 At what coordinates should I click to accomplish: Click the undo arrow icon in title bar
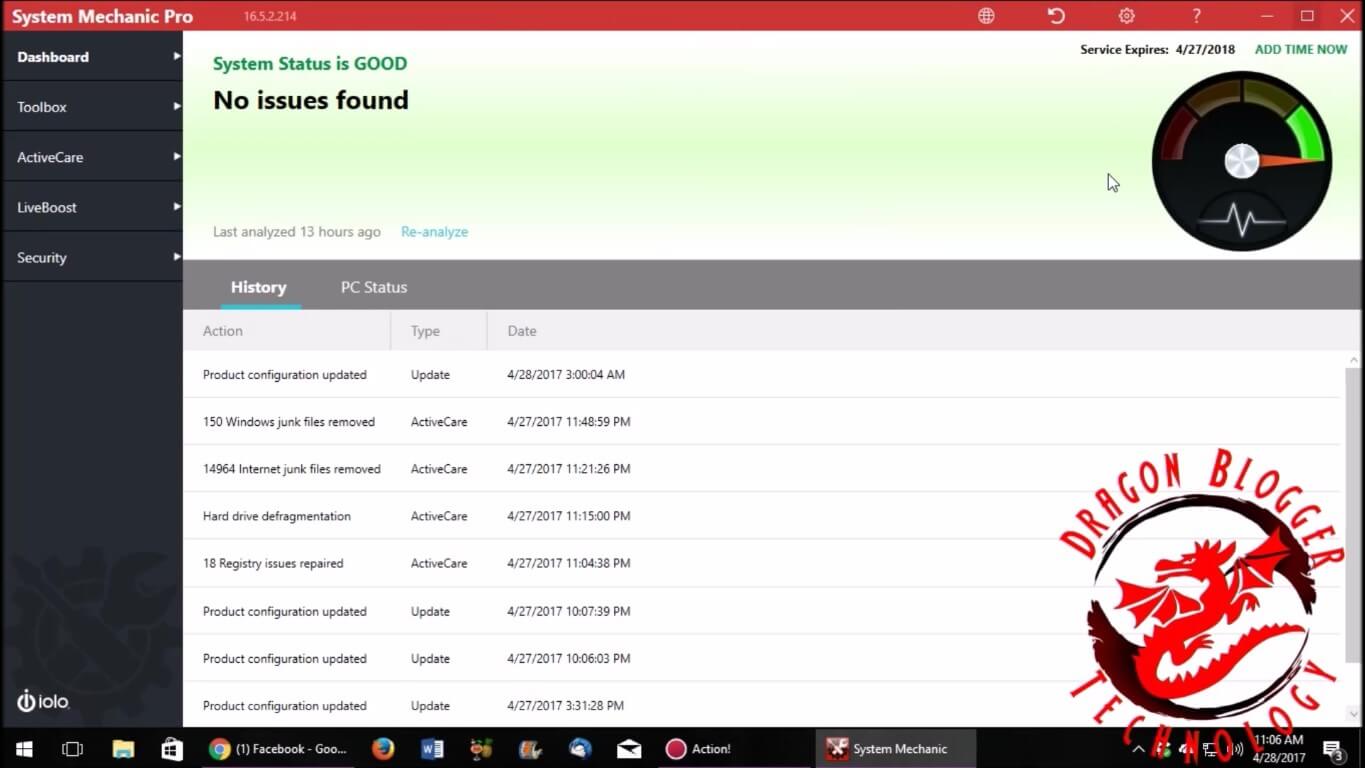pyautogui.click(x=1056, y=16)
